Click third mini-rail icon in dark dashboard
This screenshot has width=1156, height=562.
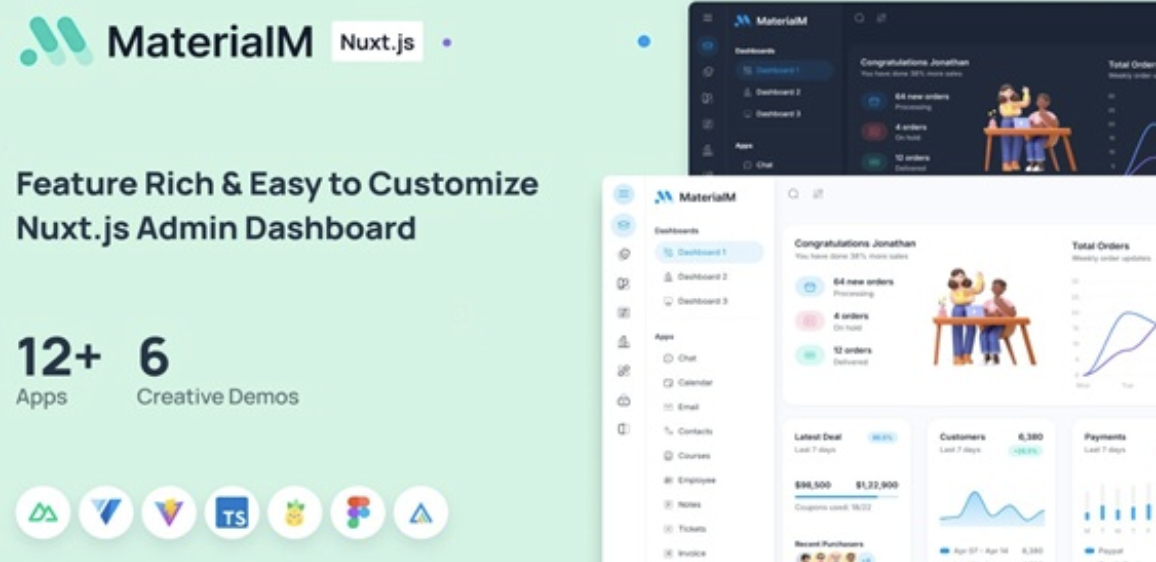(708, 97)
